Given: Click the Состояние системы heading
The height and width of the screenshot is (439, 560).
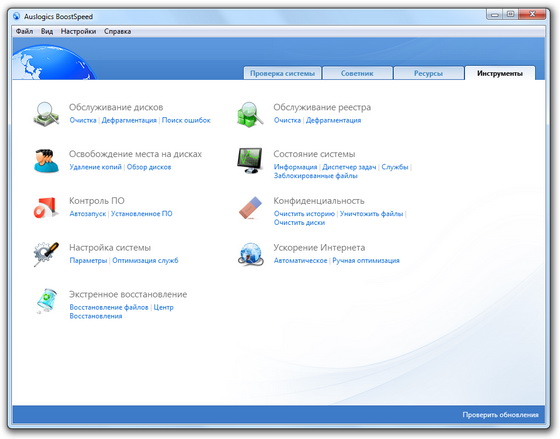Looking at the screenshot, I should click(314, 154).
